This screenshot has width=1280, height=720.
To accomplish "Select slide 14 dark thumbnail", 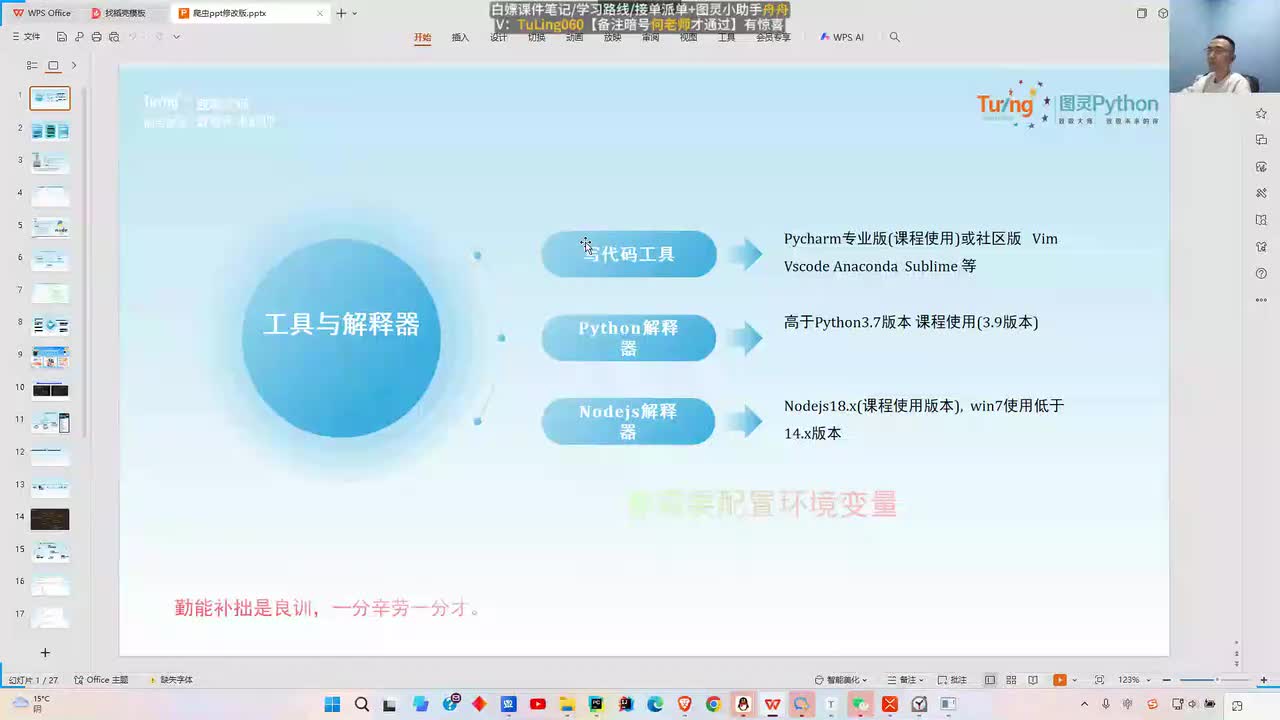I will point(50,519).
